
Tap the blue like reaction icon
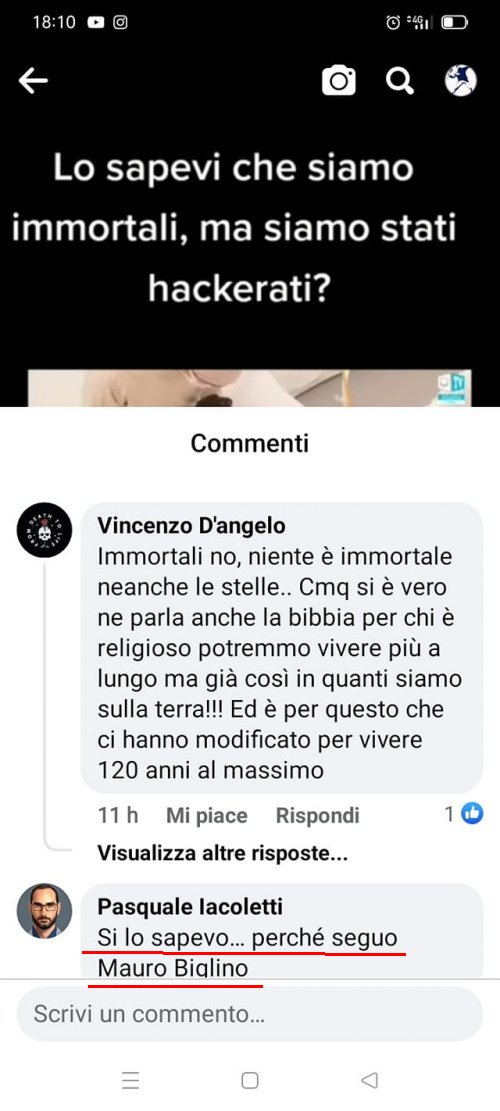click(472, 813)
